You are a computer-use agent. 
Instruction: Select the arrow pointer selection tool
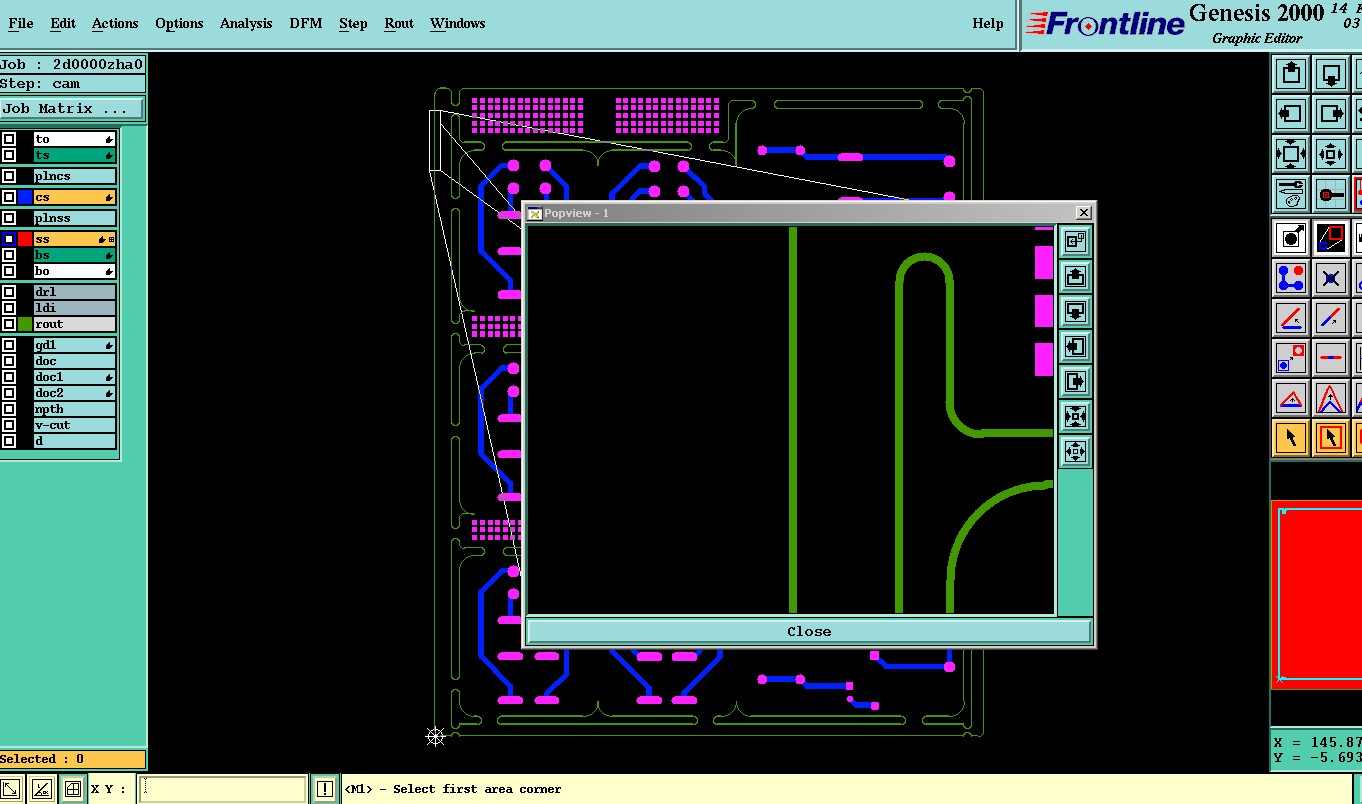[x=1291, y=438]
